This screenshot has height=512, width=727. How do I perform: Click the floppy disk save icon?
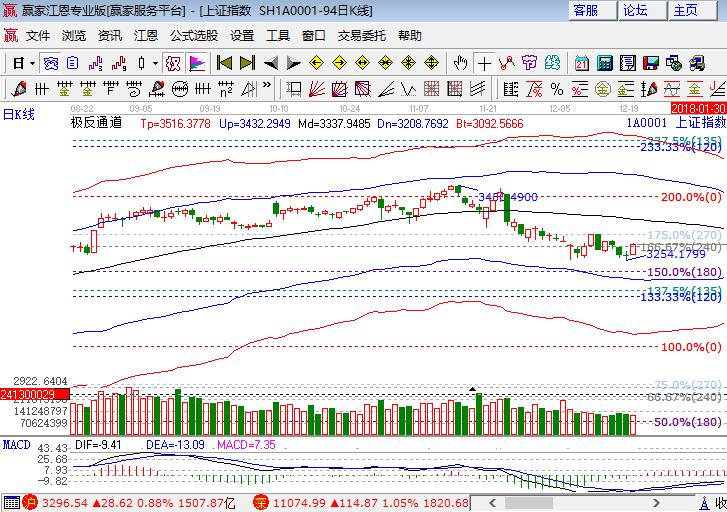651,63
